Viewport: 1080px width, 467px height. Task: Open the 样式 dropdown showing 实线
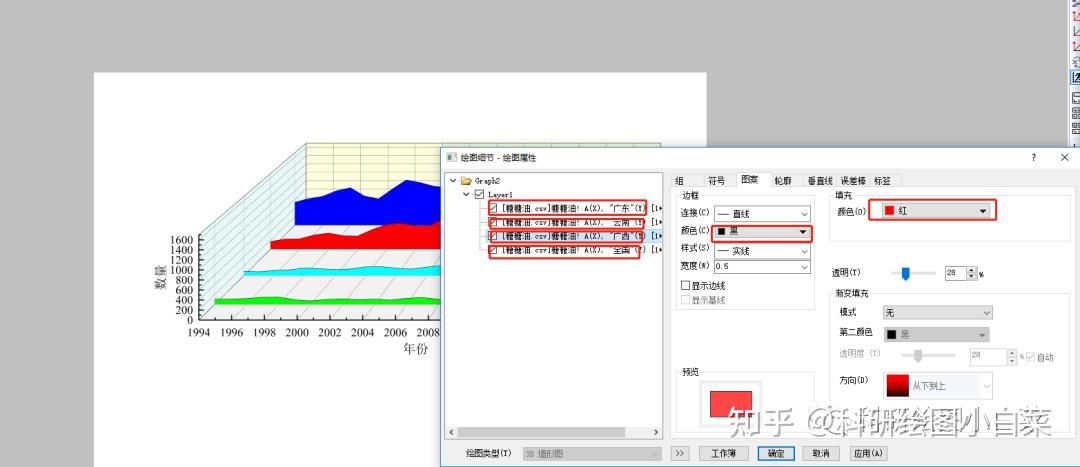click(x=762, y=251)
